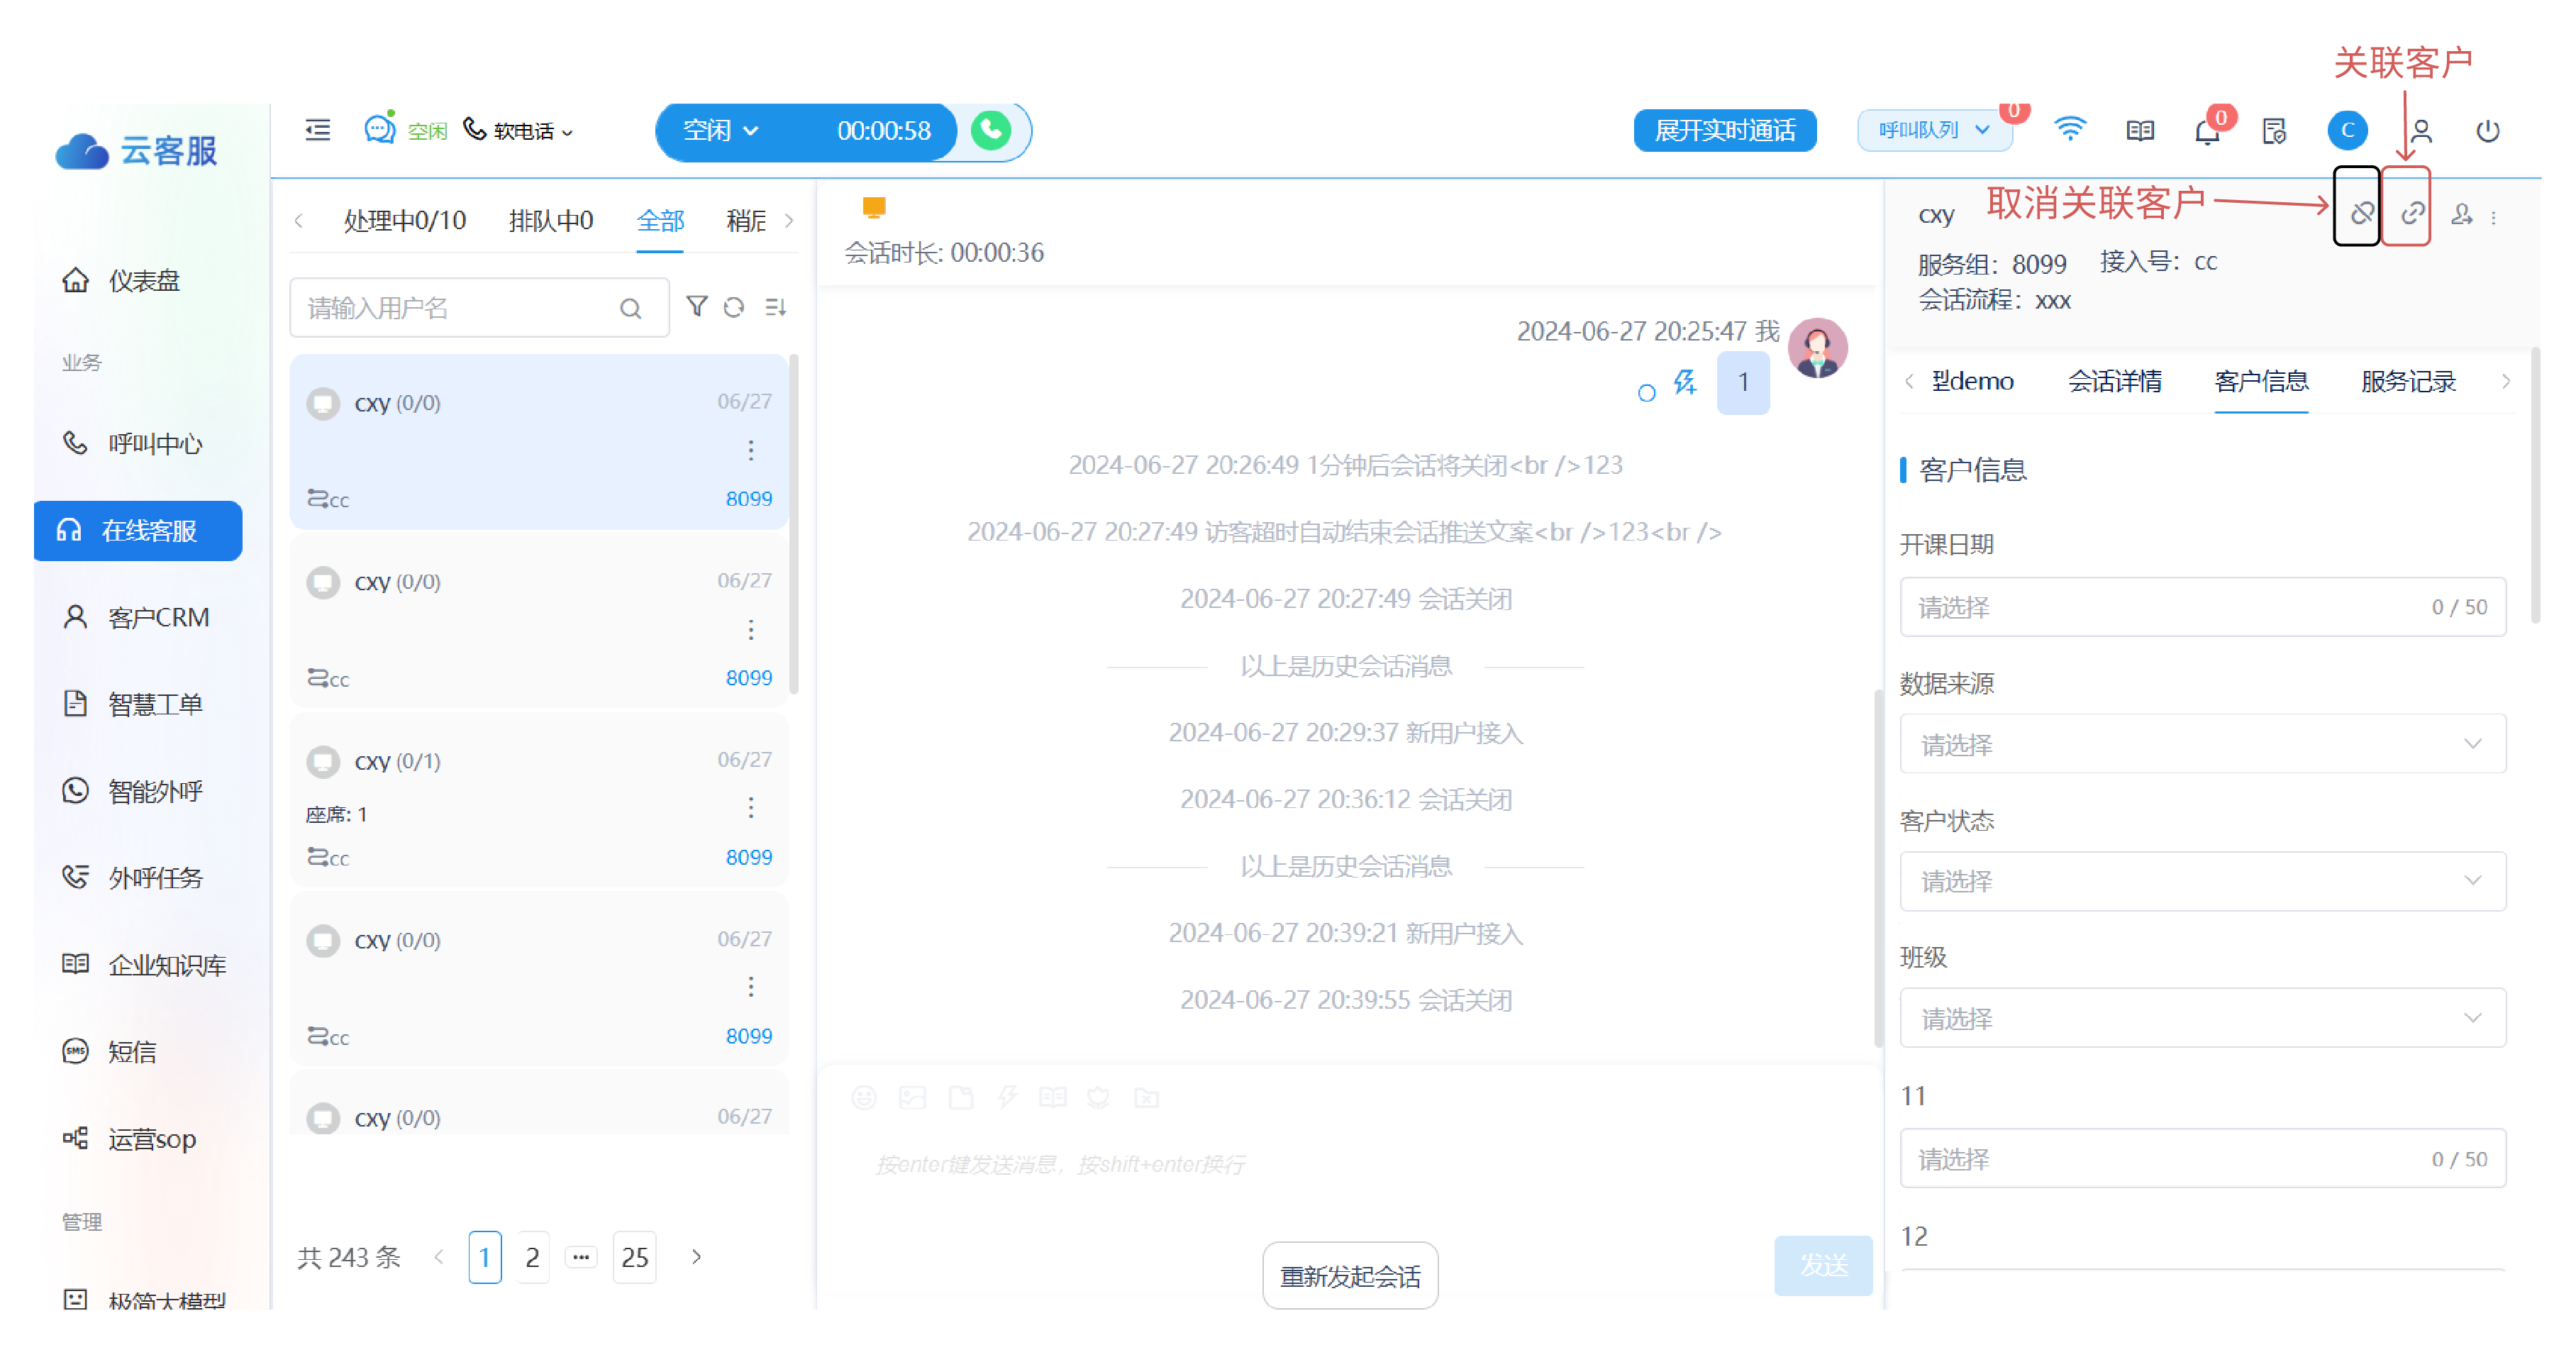
Task: Unlink the customer with the broken chain icon
Action: tap(2361, 213)
